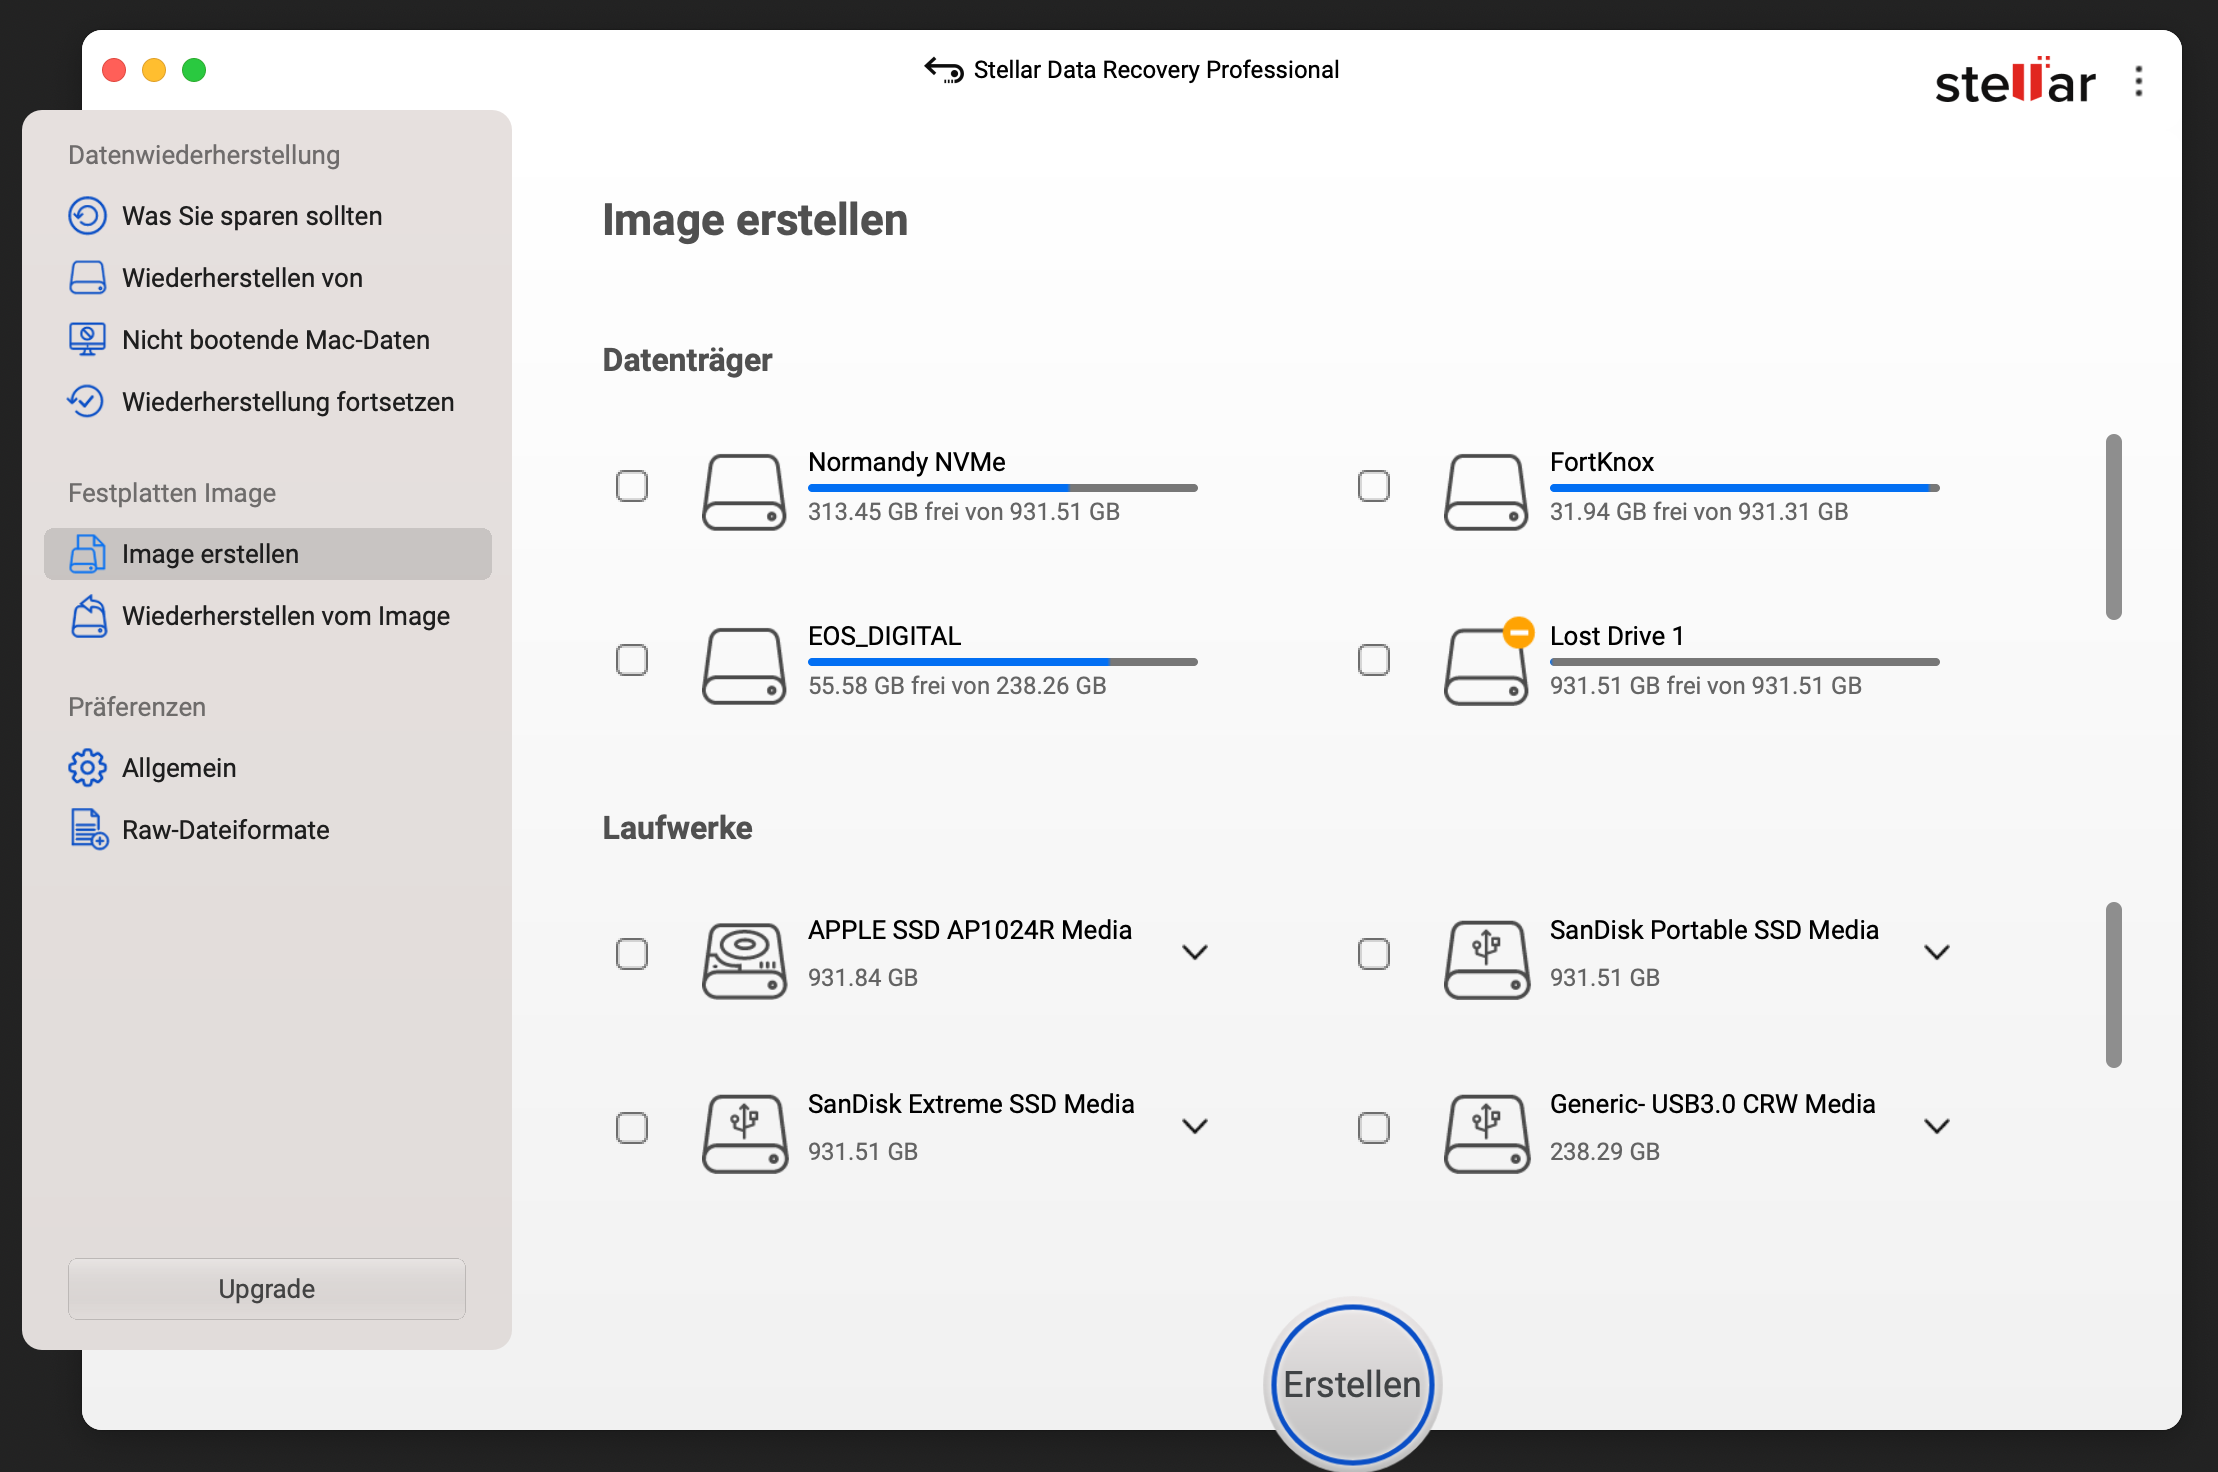The width and height of the screenshot is (2218, 1472).
Task: Click the Datenträger list scrollbar
Action: tap(2113, 527)
